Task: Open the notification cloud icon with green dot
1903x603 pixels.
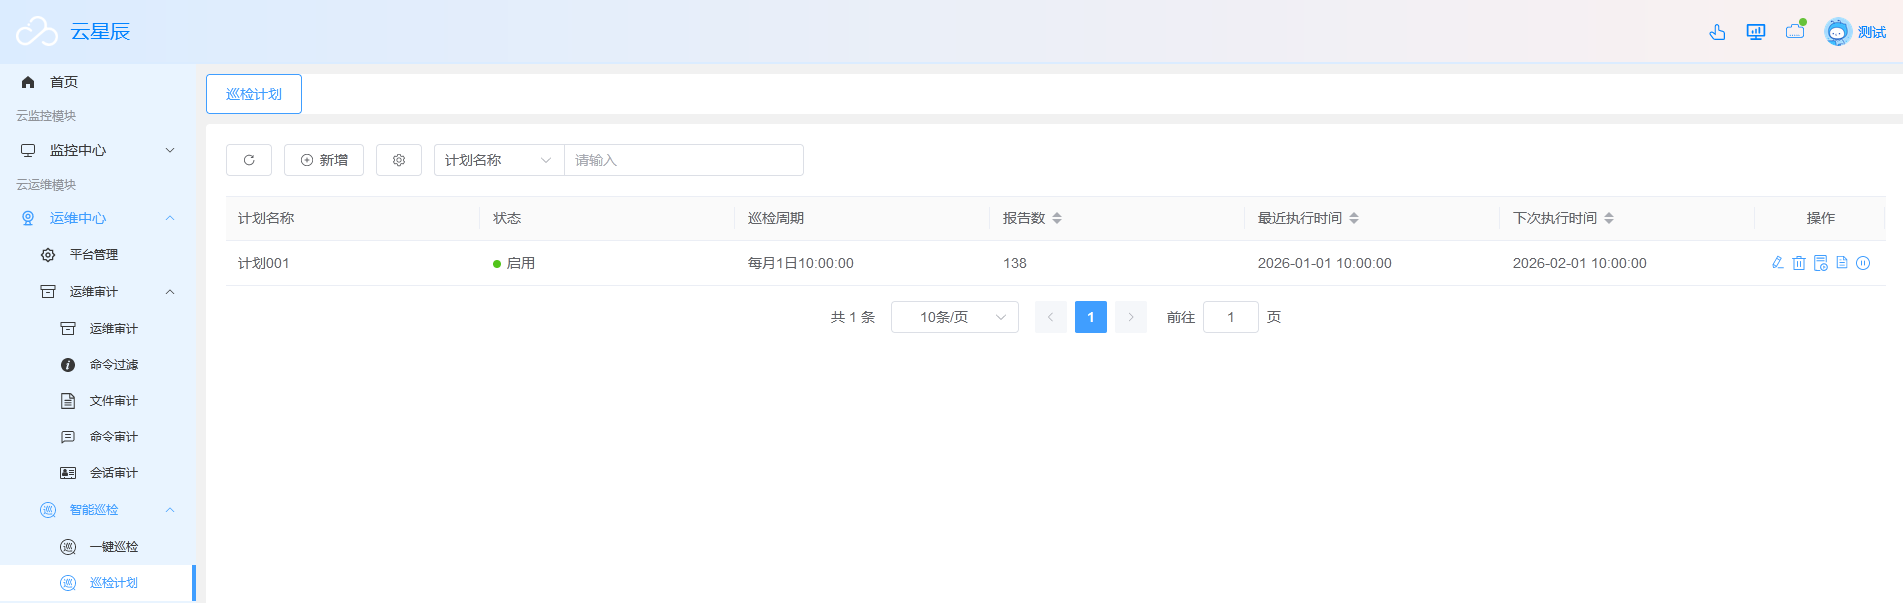Action: pos(1795,30)
